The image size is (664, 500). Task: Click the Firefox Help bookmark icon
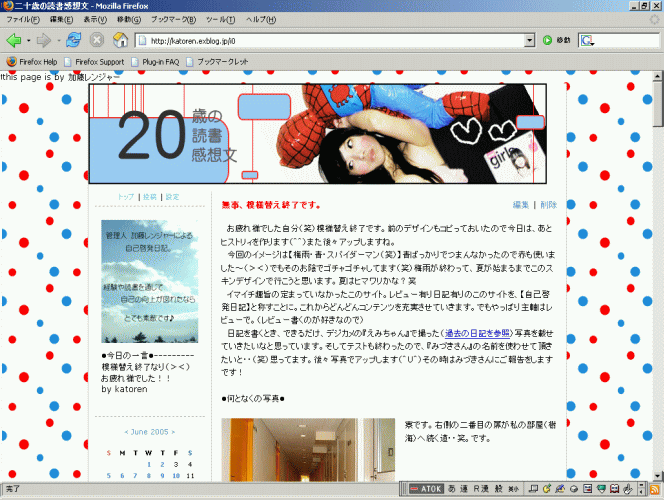click(12, 62)
